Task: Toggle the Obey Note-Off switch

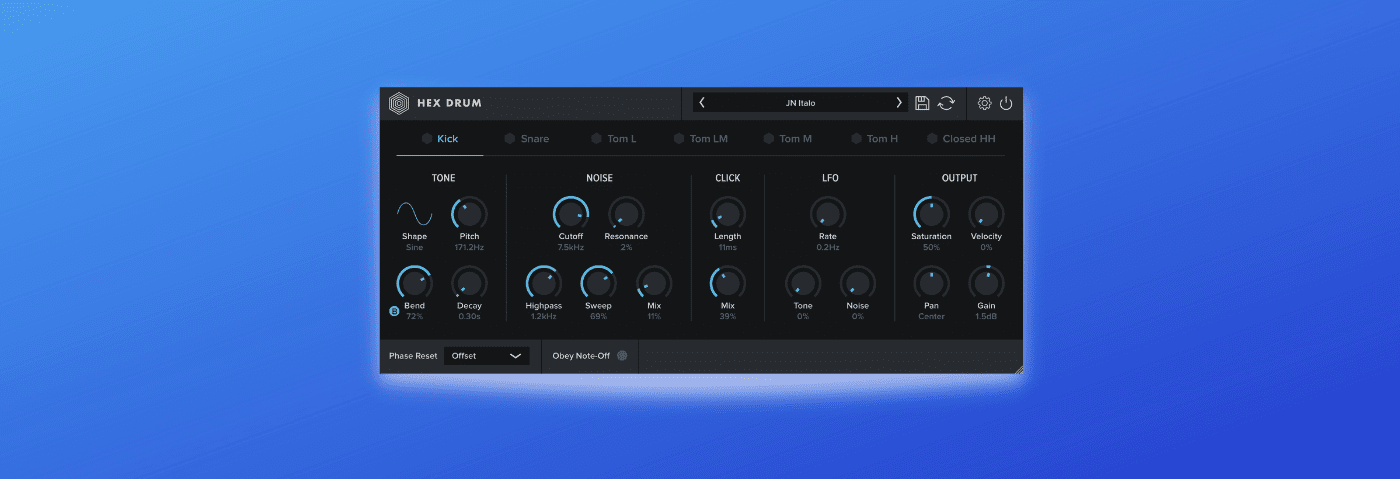Action: pos(622,355)
